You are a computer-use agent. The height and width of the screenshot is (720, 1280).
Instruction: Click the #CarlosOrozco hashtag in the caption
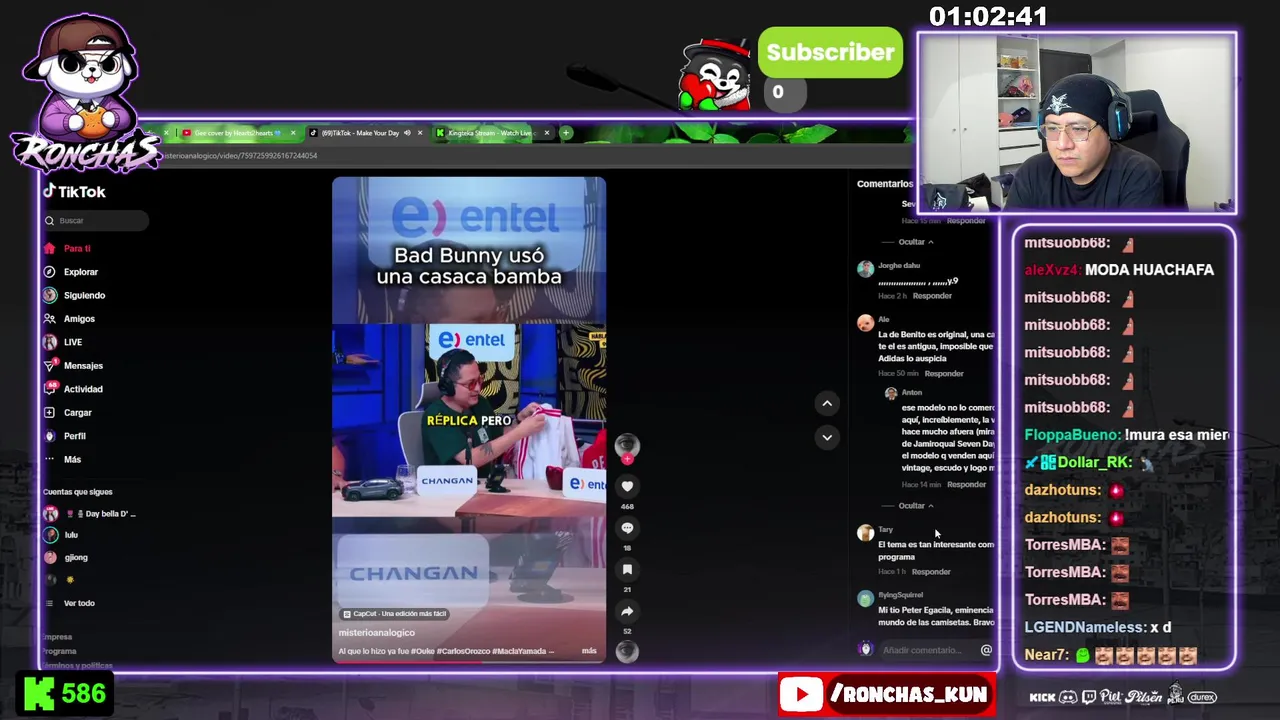point(463,651)
